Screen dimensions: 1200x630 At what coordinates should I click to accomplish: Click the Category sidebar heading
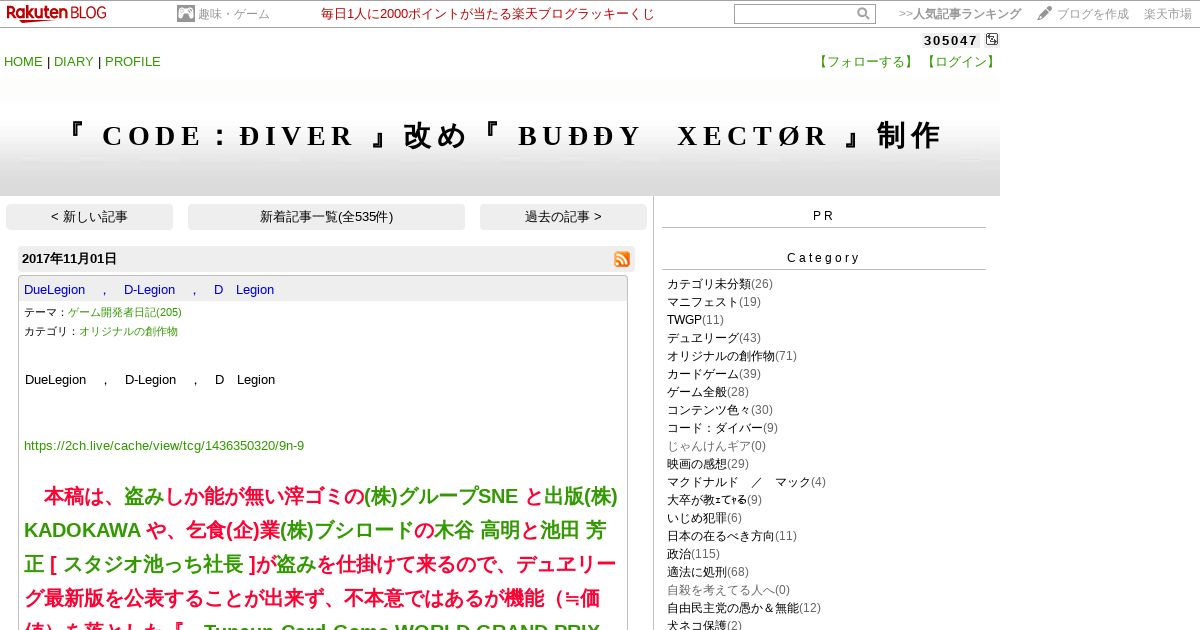click(823, 258)
